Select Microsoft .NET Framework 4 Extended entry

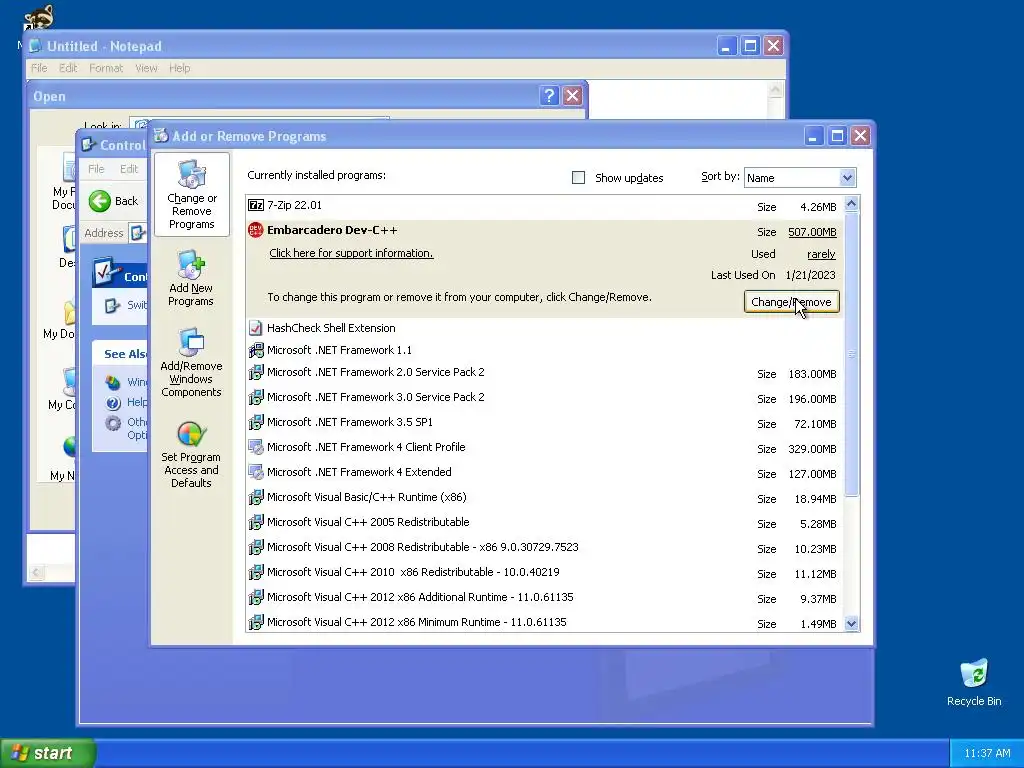(545, 473)
